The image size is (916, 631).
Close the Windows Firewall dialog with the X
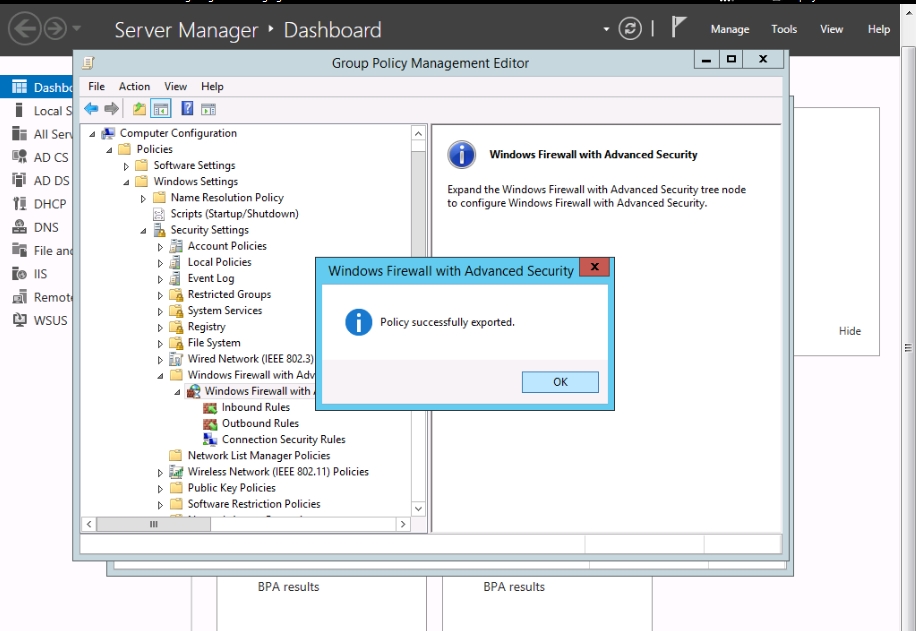[594, 267]
